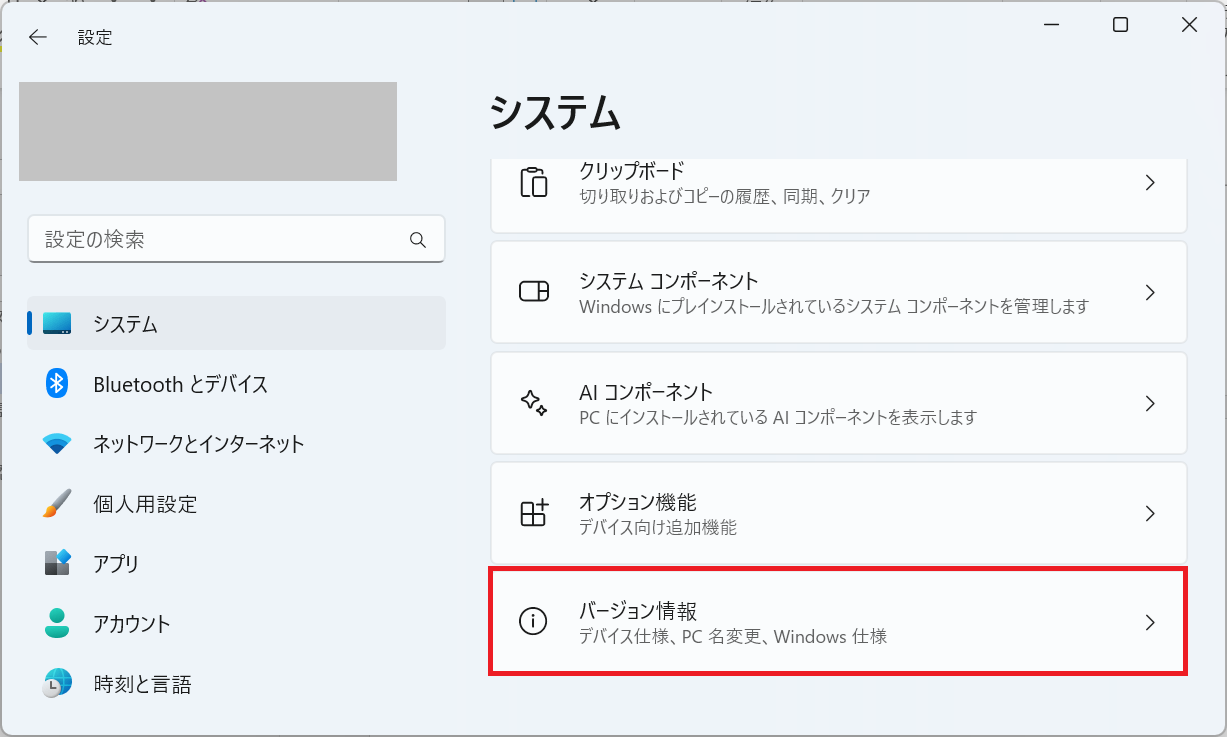Click the 時刻と言語 globe clock icon
Screen dimensions: 1227x737
57,683
